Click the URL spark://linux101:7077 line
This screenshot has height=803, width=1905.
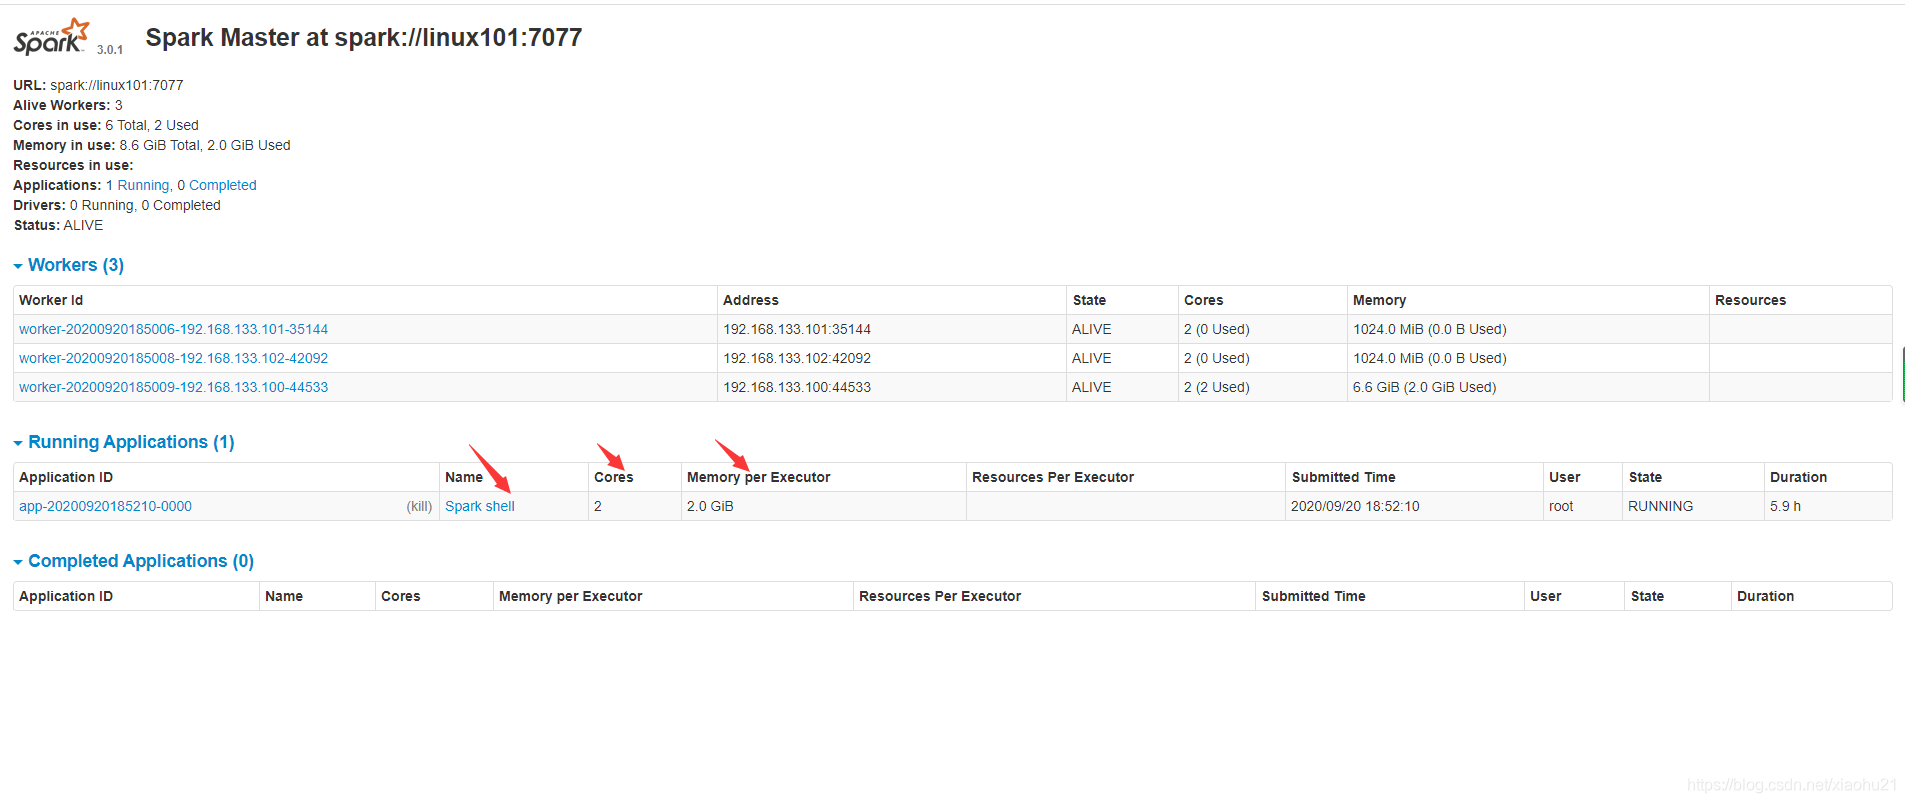[98, 85]
